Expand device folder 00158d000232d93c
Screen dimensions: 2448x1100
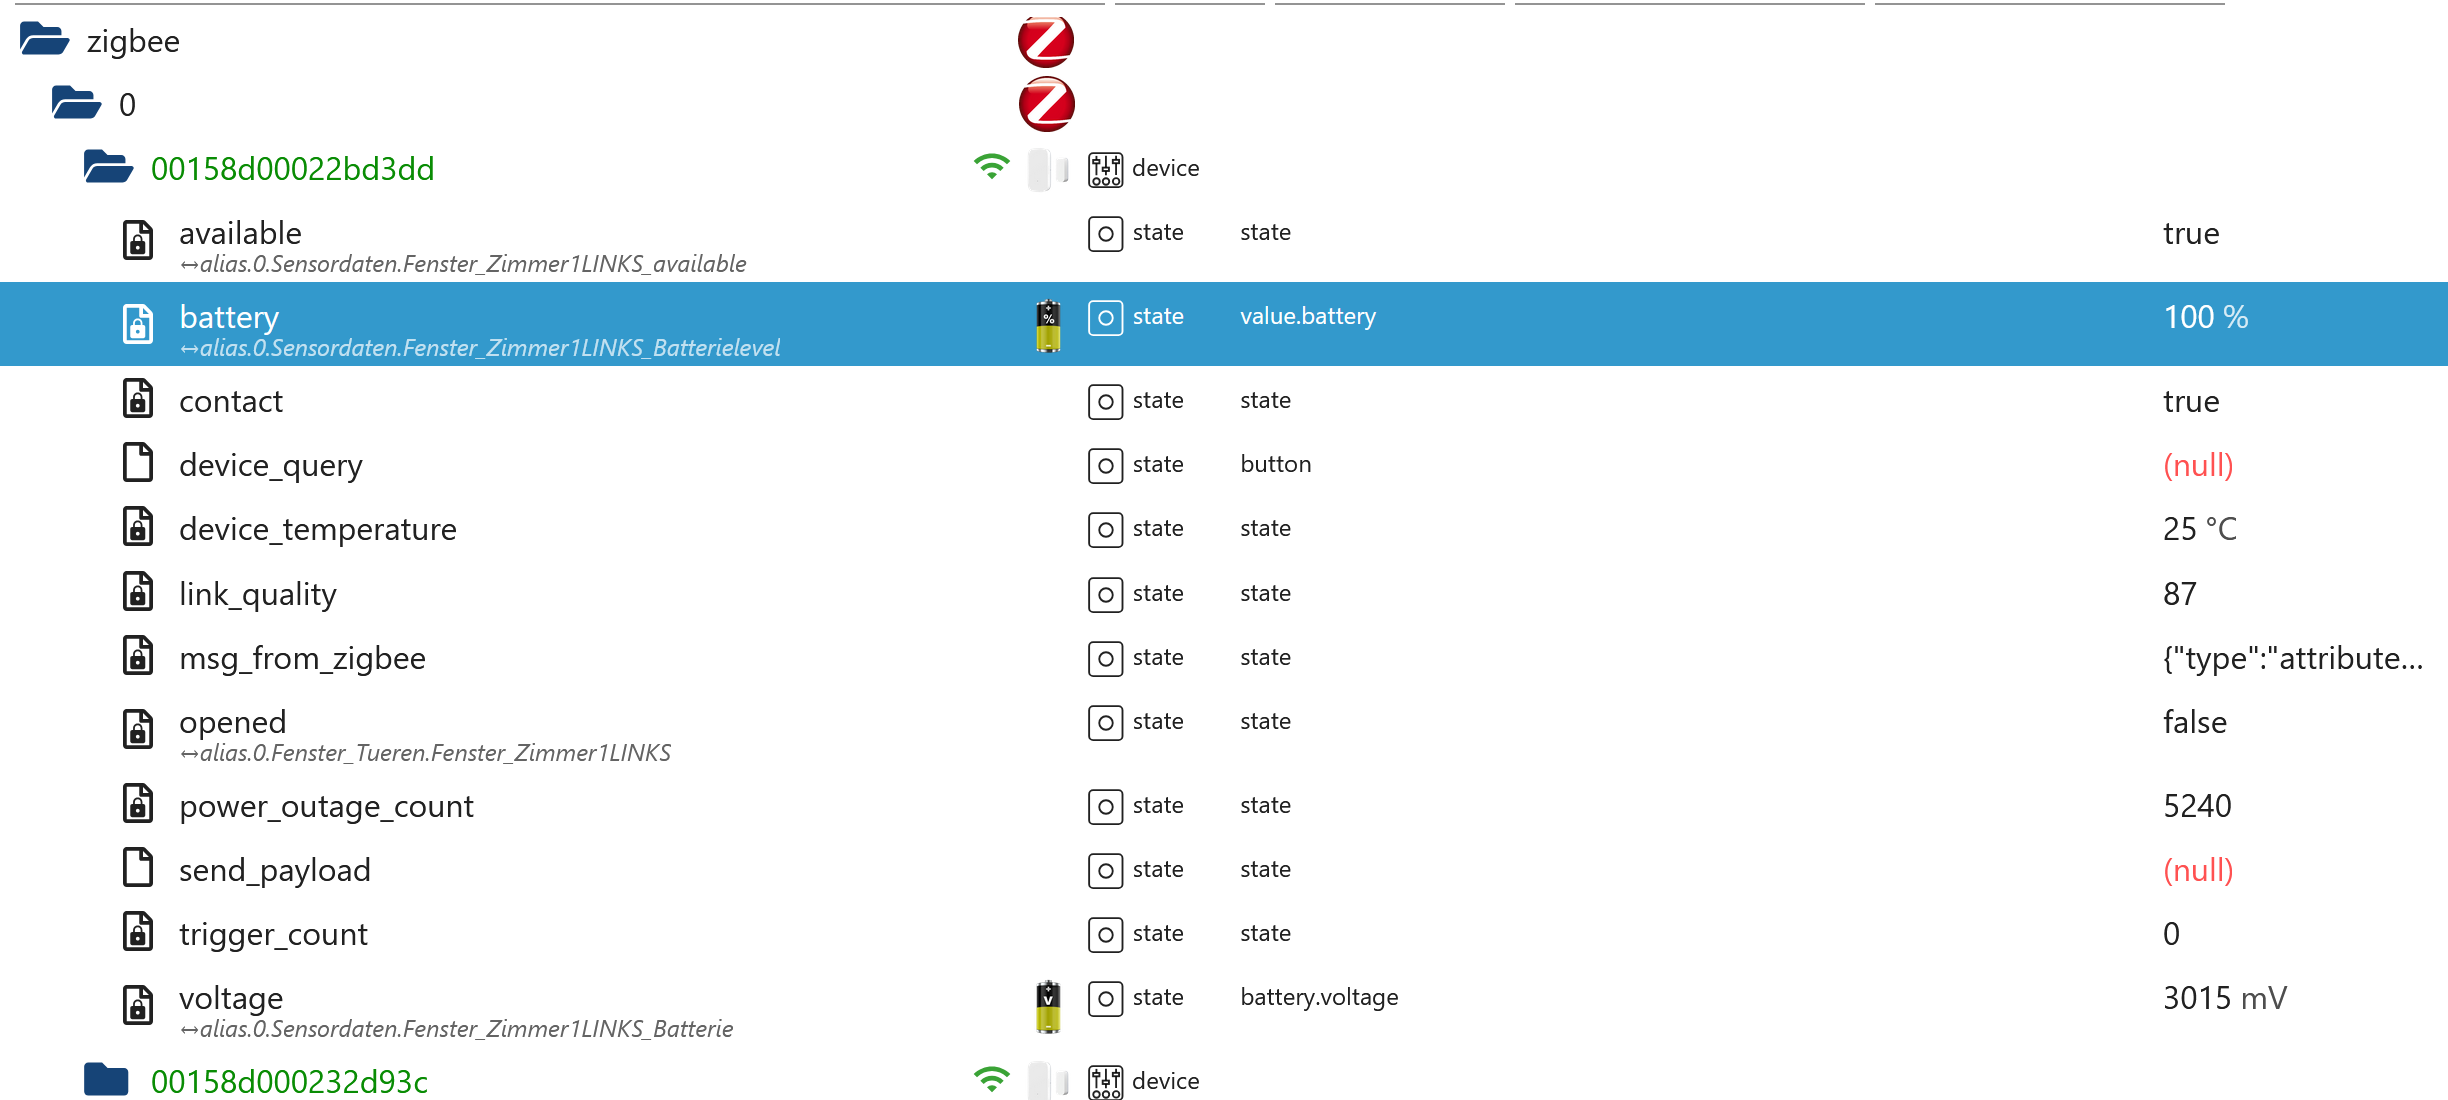pos(107,1081)
